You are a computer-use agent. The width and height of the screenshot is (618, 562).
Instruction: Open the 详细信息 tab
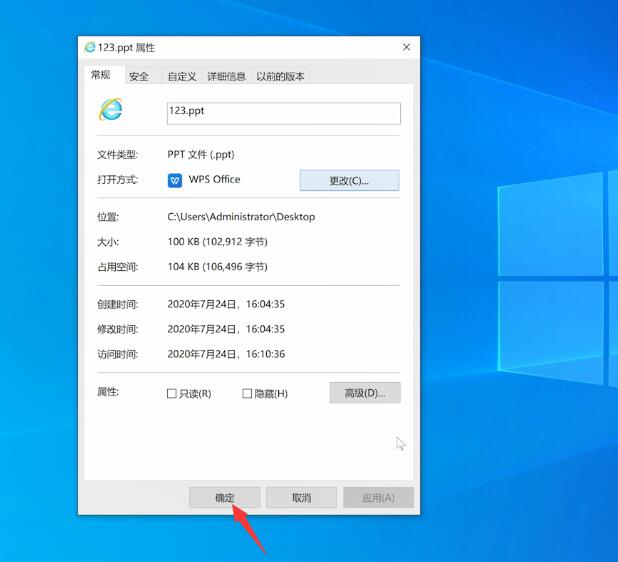(226, 76)
